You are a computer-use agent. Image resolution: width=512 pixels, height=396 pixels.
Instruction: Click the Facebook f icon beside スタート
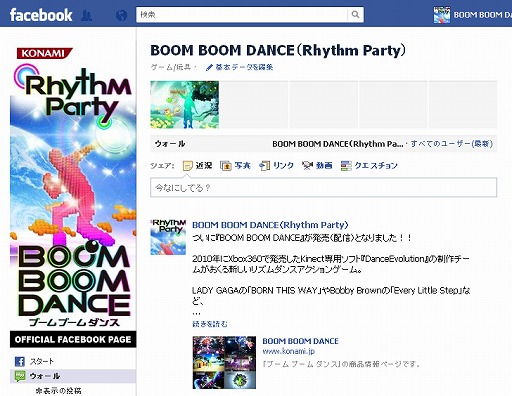tap(20, 361)
